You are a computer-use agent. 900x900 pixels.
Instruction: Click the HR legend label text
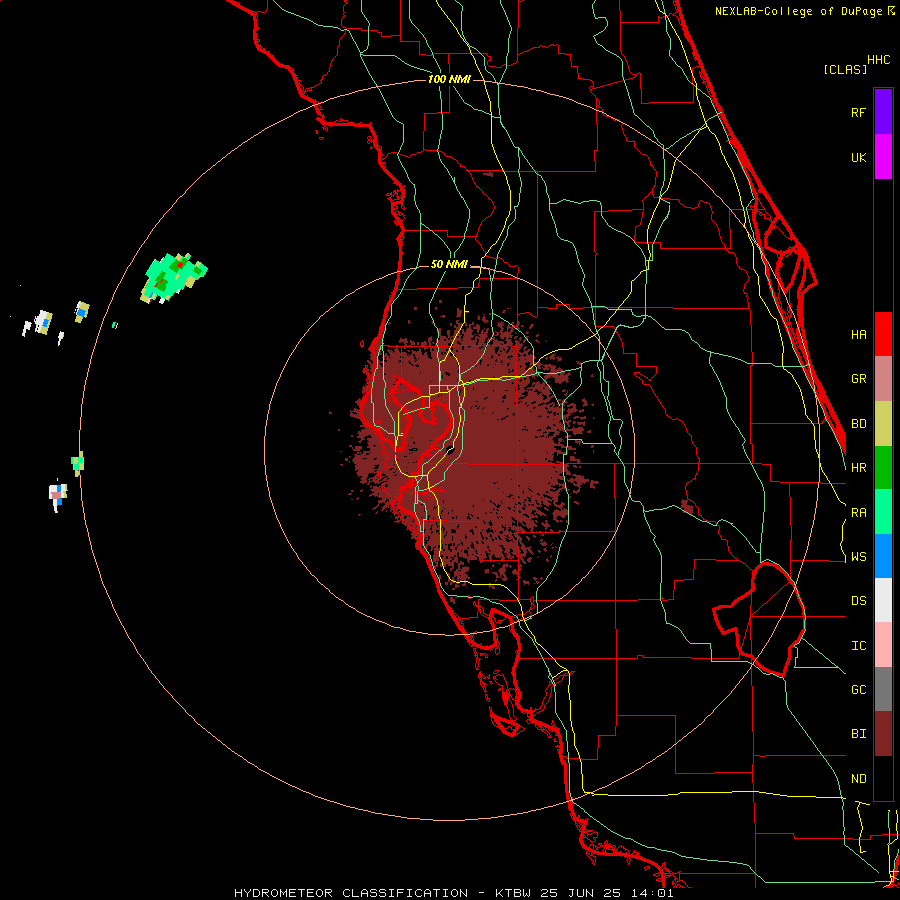click(x=858, y=468)
